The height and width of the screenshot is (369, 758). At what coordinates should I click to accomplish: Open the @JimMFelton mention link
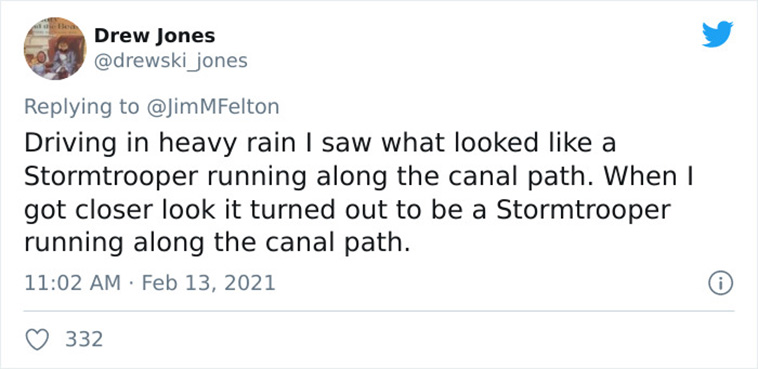212,107
